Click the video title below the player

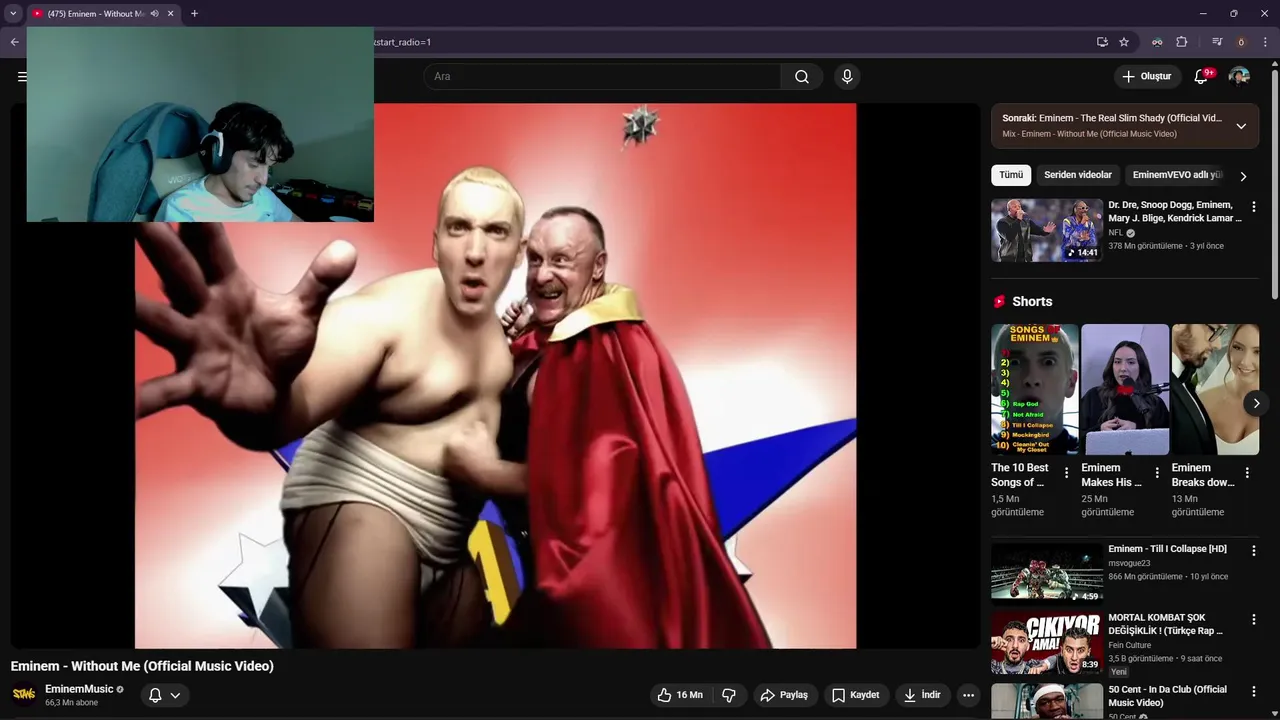142,666
